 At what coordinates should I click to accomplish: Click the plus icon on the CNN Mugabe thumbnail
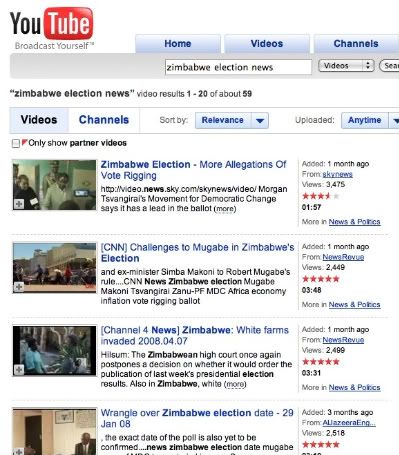pos(19,287)
